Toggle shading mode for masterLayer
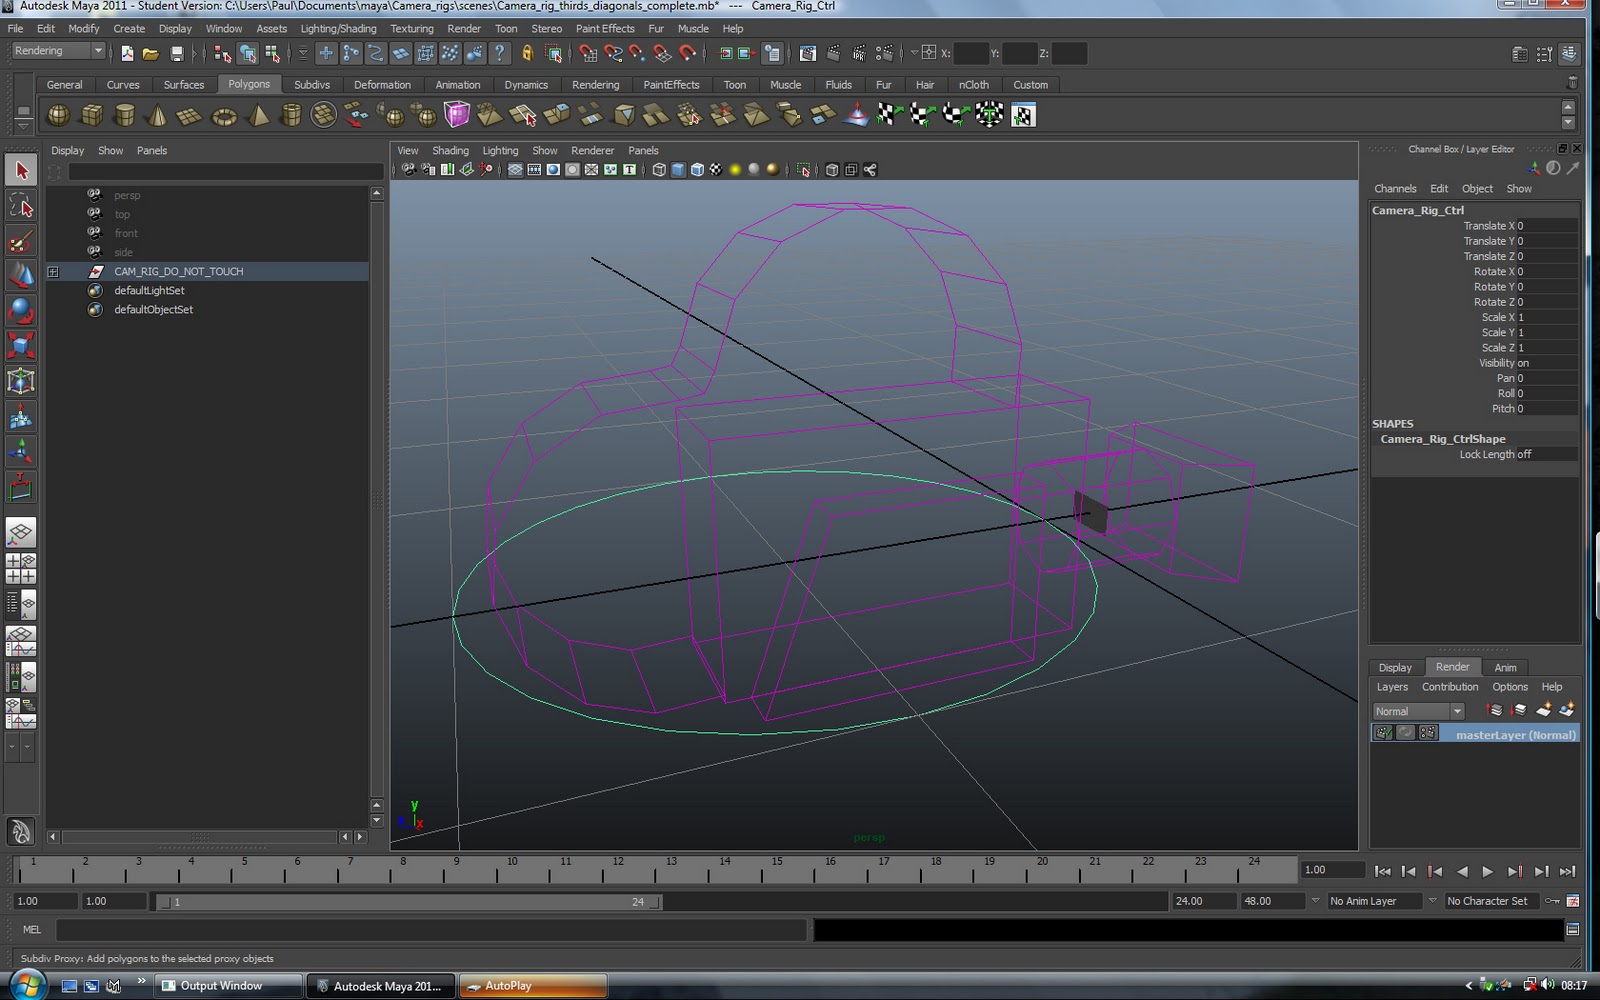 click(x=1405, y=732)
